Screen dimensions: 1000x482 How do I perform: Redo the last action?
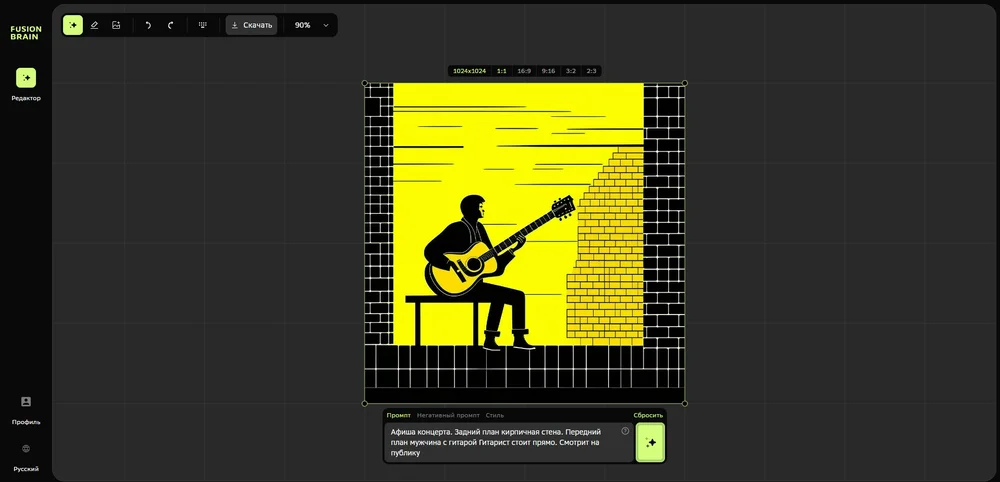click(x=170, y=25)
